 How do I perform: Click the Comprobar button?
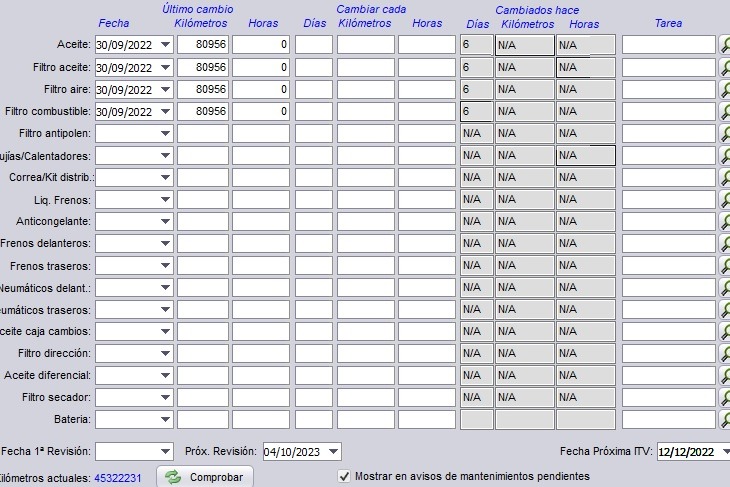tap(205, 477)
